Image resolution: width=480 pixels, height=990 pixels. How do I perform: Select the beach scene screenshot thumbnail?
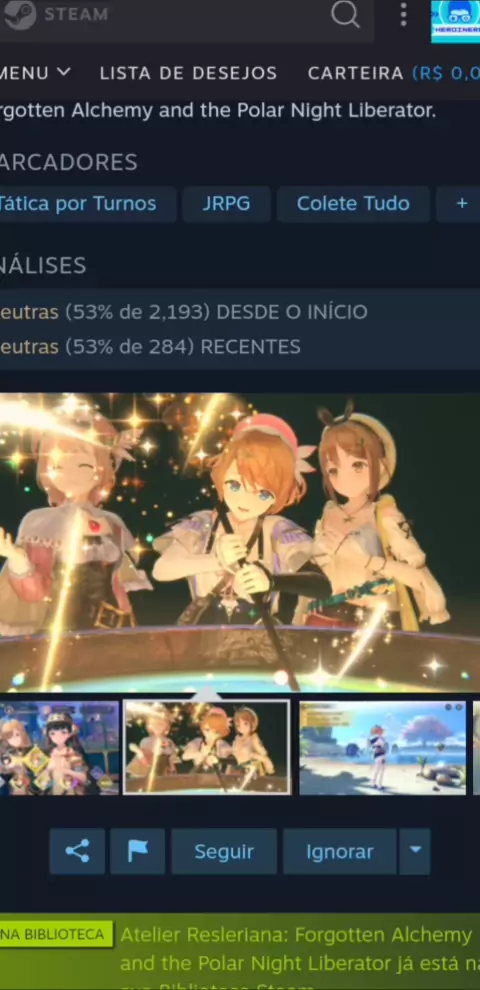[382, 748]
